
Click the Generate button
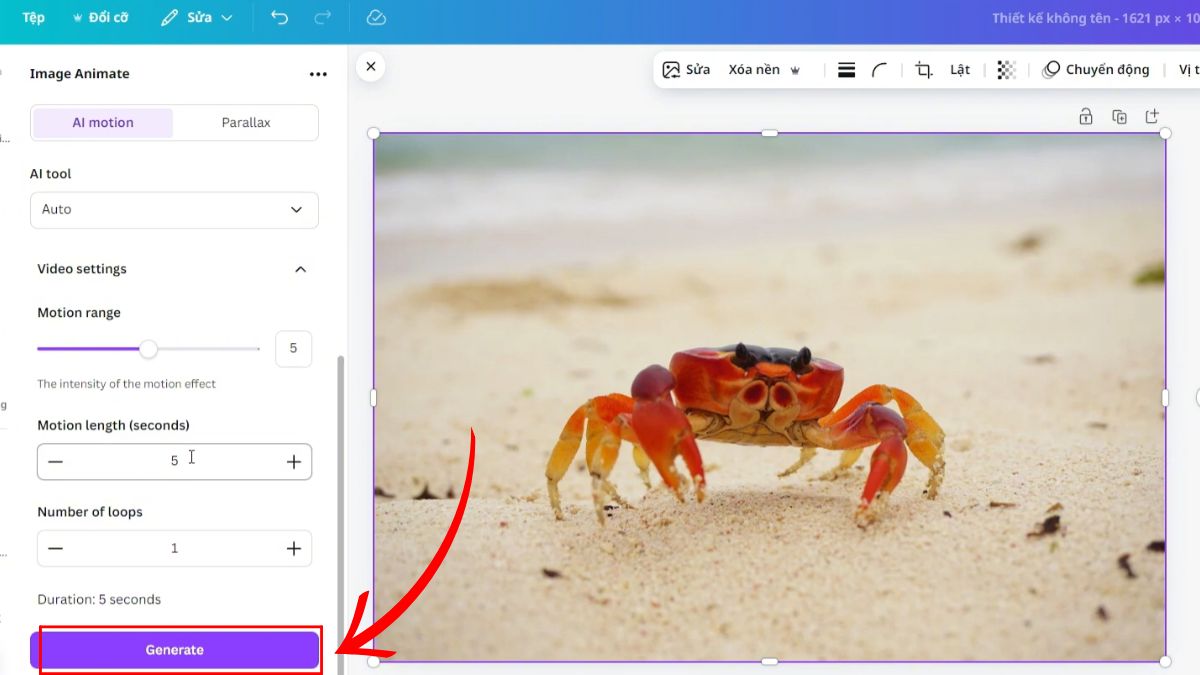[174, 649]
